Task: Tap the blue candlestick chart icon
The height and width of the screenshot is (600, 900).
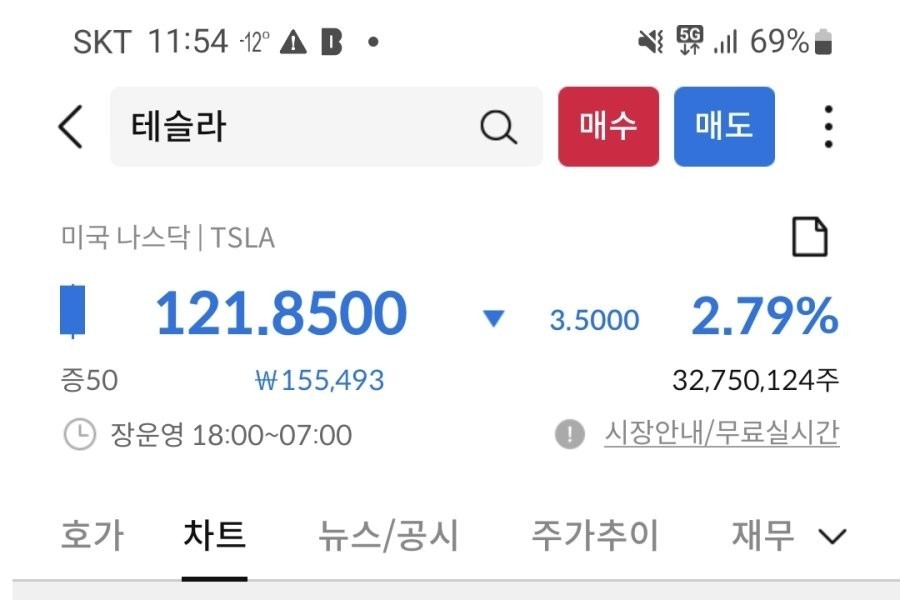Action: [x=73, y=311]
